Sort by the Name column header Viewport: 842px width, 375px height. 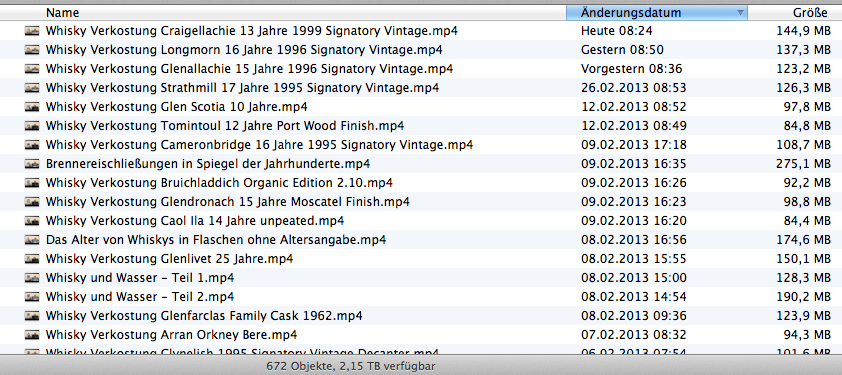pos(283,12)
